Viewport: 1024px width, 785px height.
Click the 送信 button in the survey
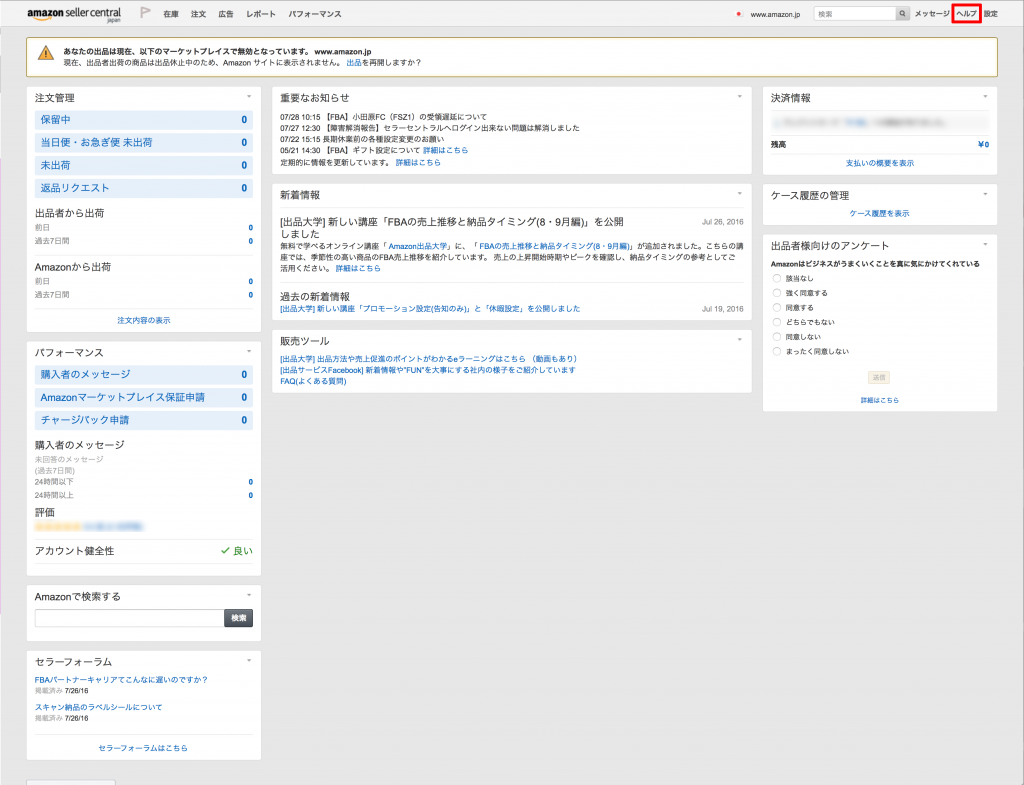pos(879,377)
